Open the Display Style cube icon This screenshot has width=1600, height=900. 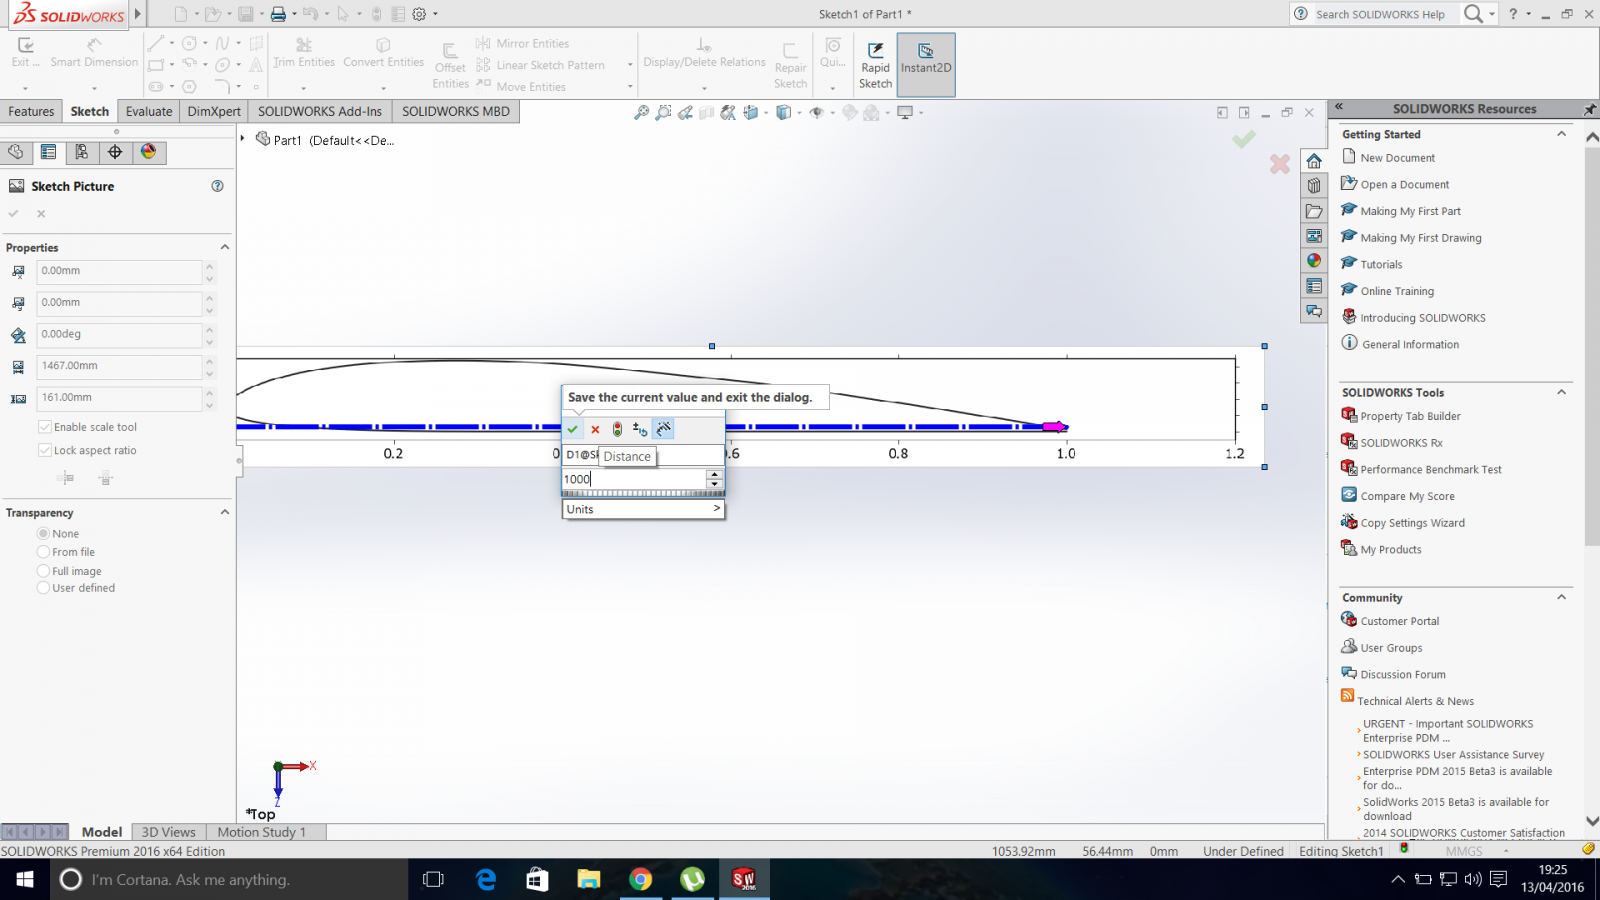pos(783,113)
